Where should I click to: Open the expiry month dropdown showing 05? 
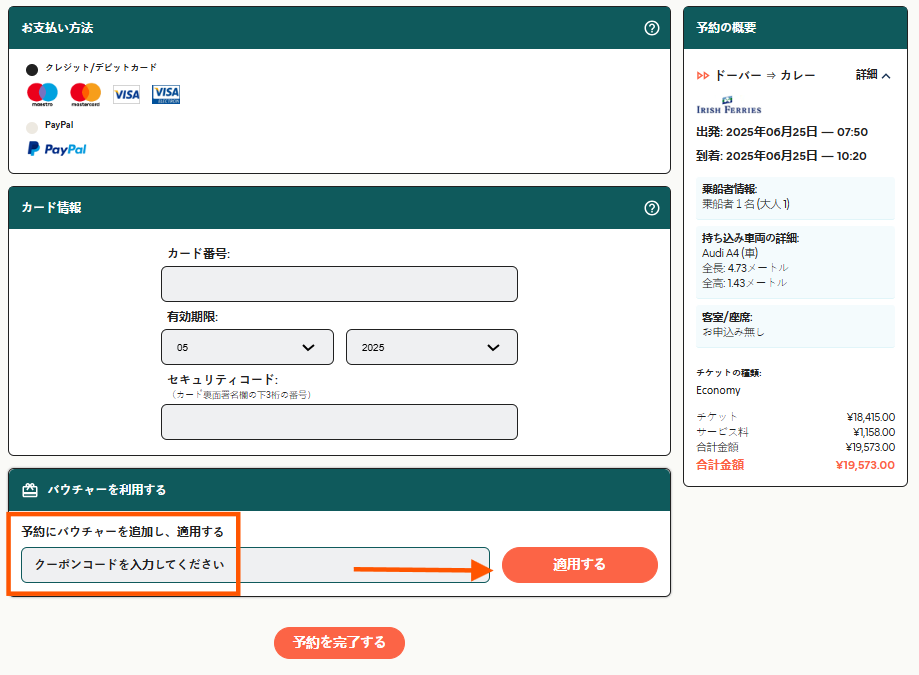pyautogui.click(x=247, y=347)
